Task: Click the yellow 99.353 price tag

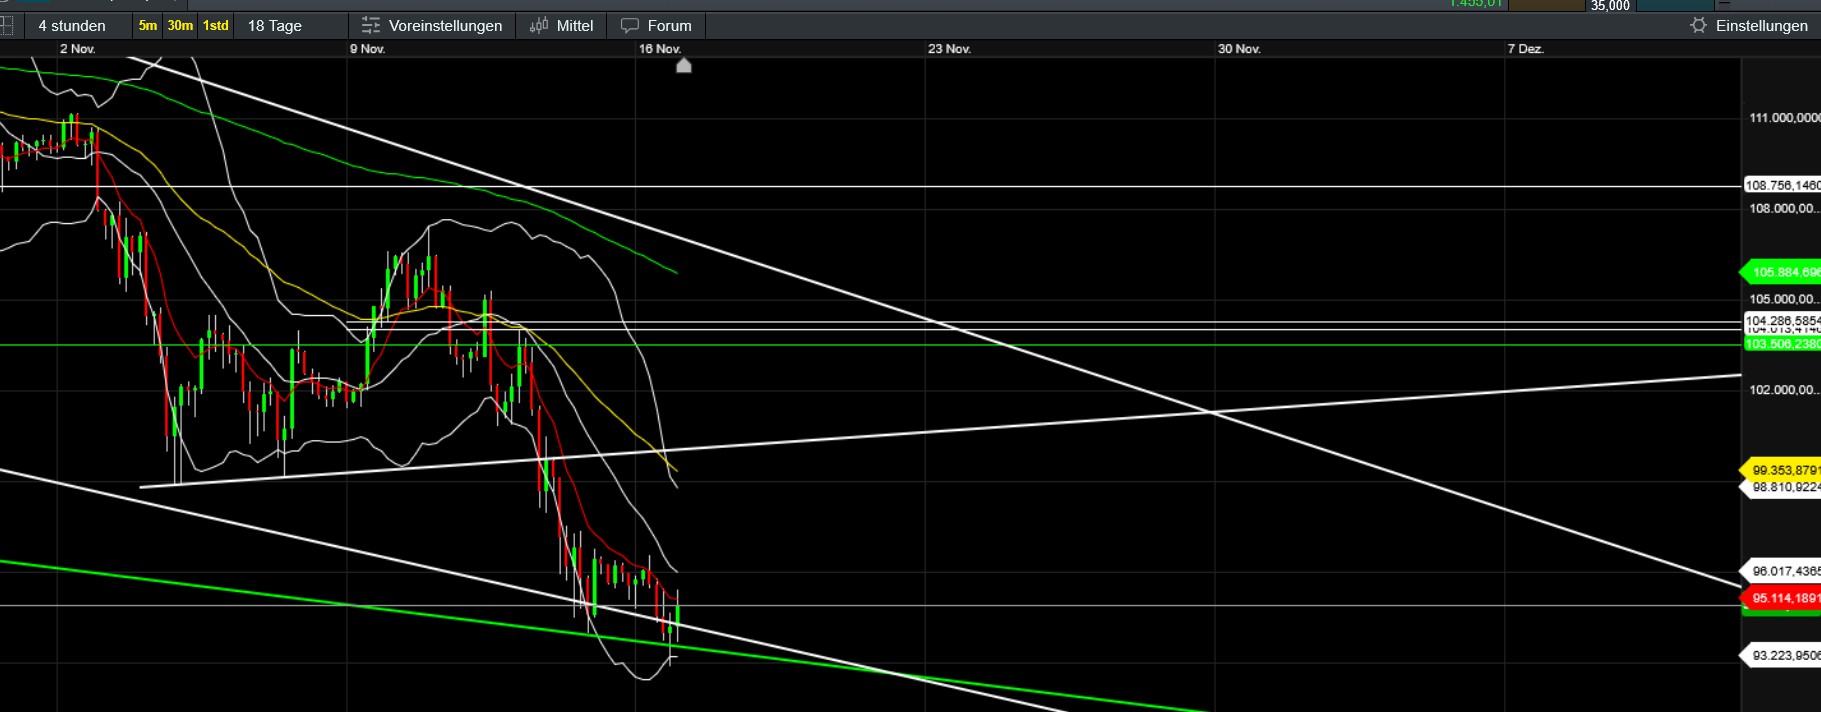Action: (1784, 470)
